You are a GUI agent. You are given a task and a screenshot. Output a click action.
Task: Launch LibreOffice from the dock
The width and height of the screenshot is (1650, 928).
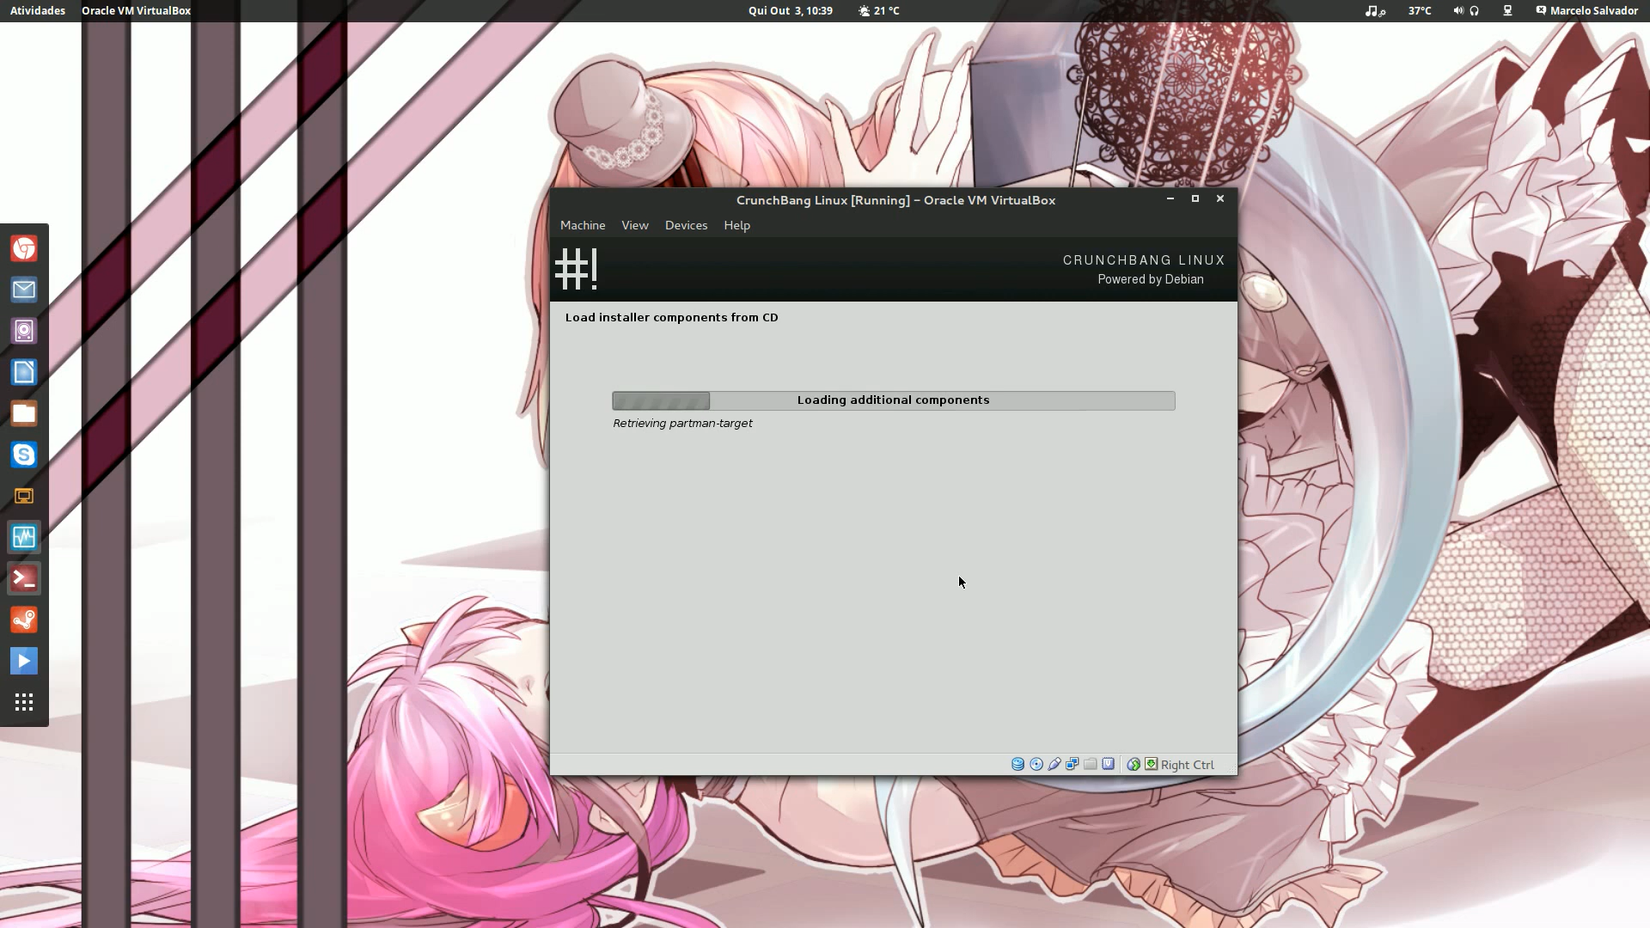click(24, 372)
